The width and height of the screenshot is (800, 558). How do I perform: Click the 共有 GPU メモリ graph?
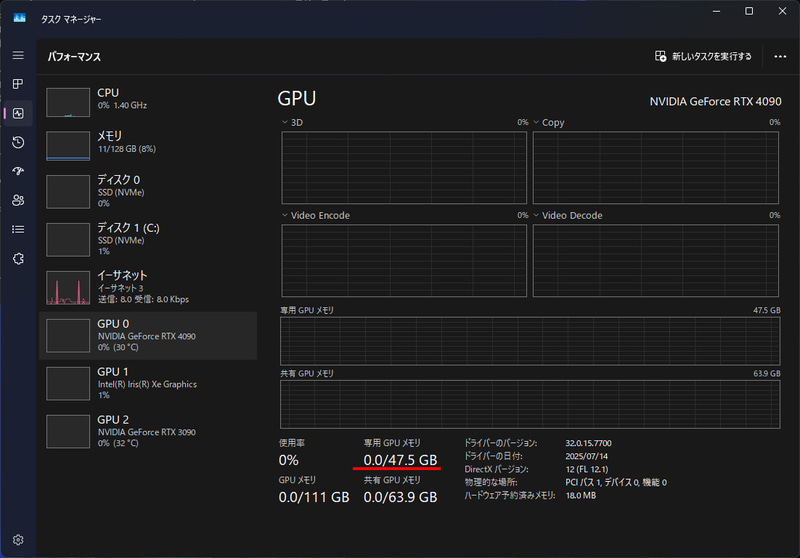coord(530,404)
